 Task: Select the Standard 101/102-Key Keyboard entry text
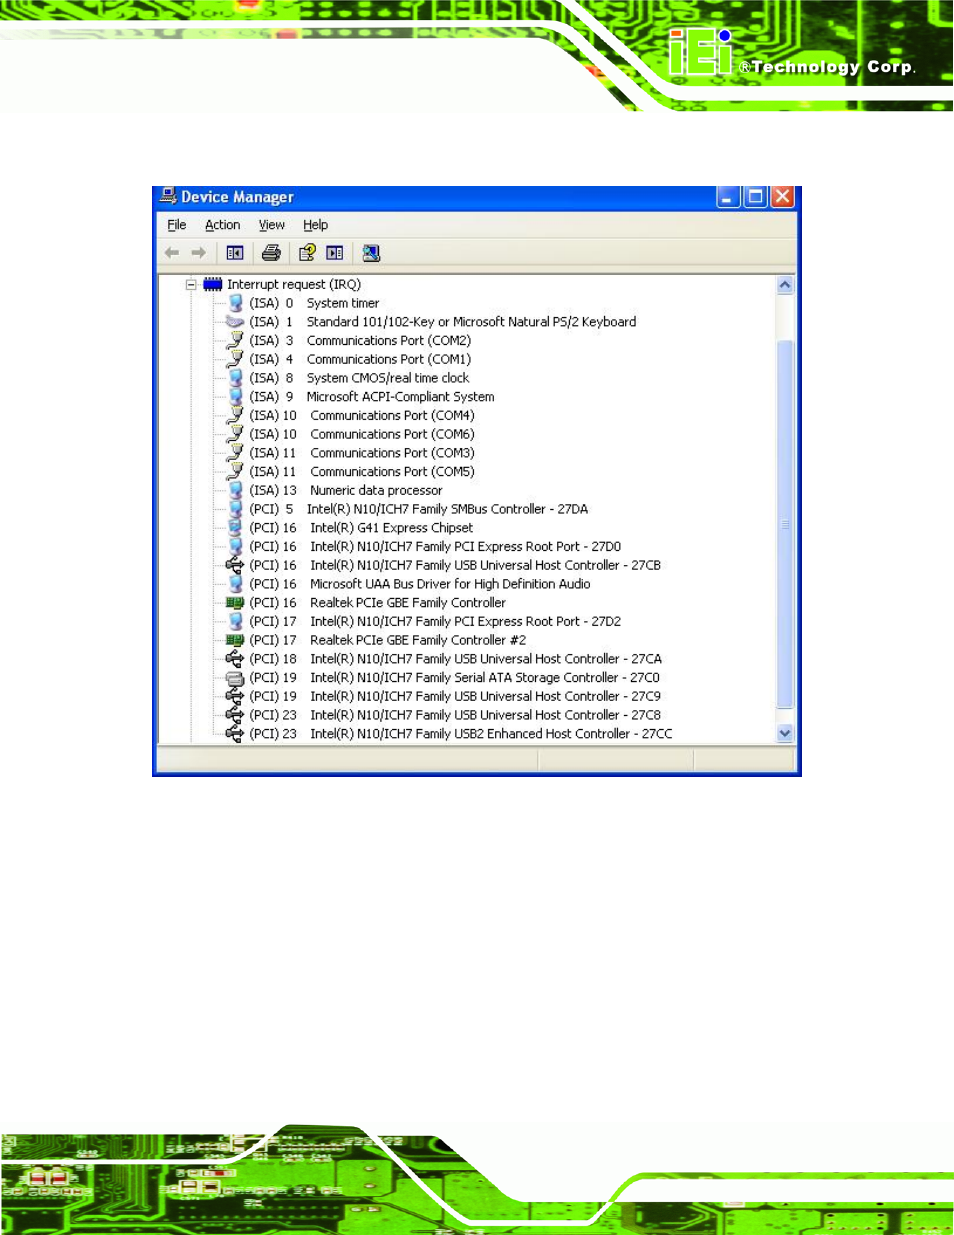click(471, 322)
